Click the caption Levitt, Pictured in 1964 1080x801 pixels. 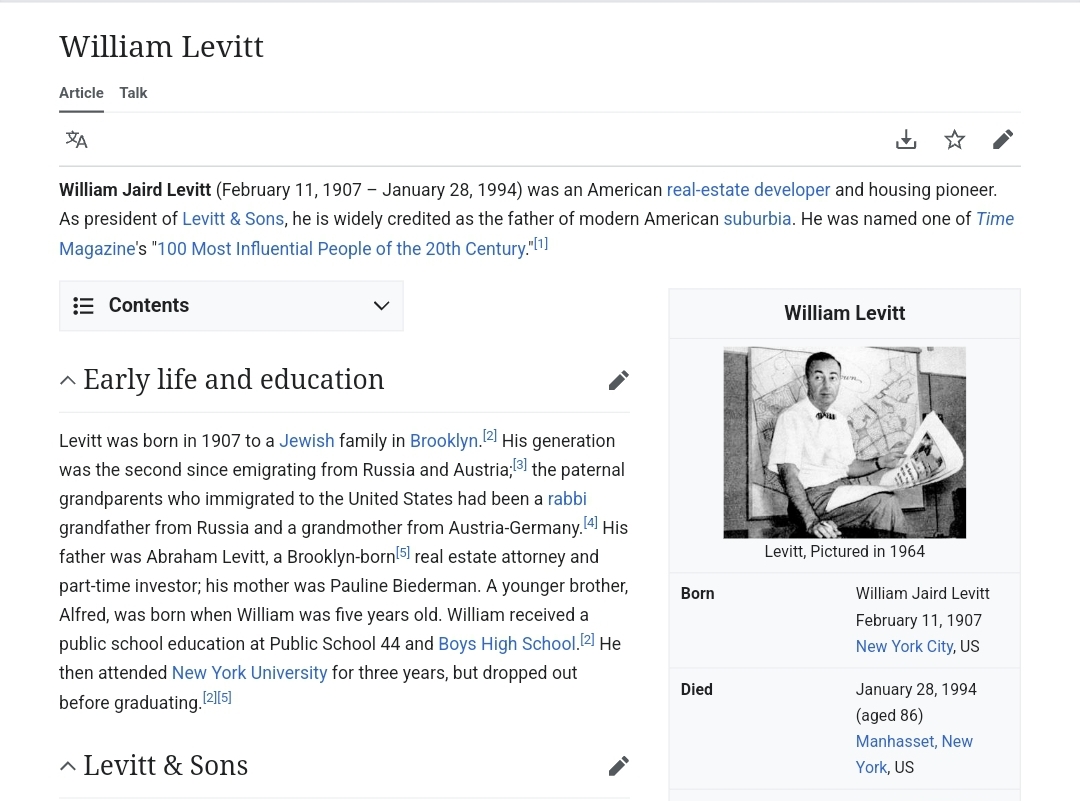click(844, 552)
